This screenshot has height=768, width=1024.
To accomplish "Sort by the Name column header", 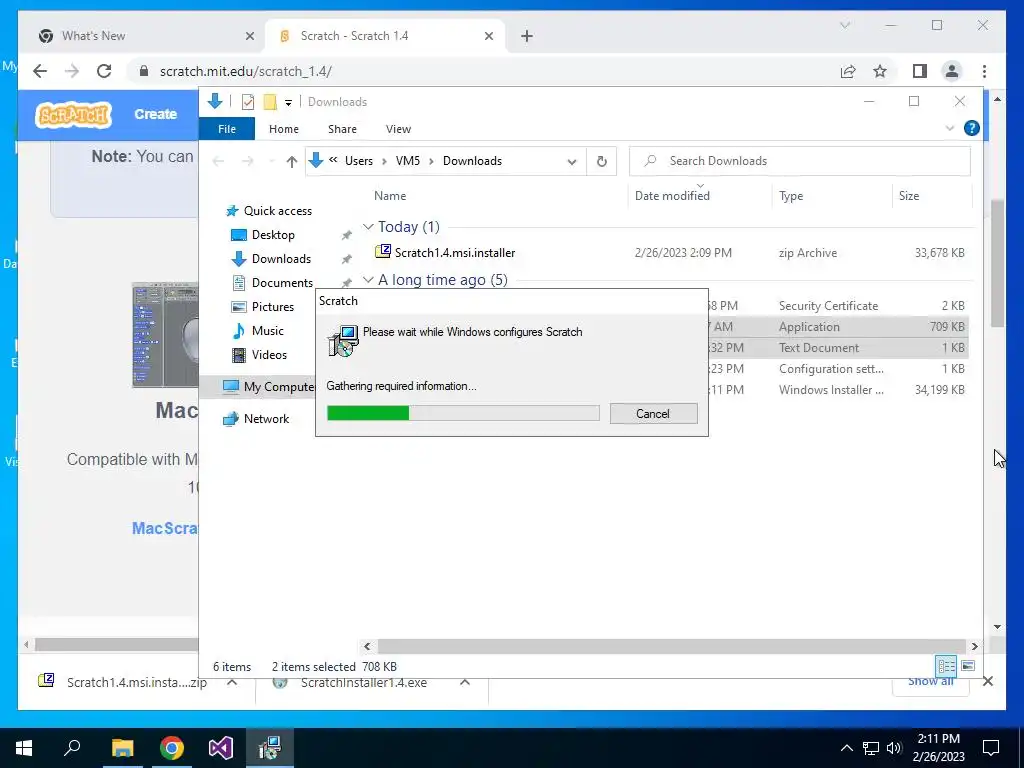I will [x=390, y=196].
